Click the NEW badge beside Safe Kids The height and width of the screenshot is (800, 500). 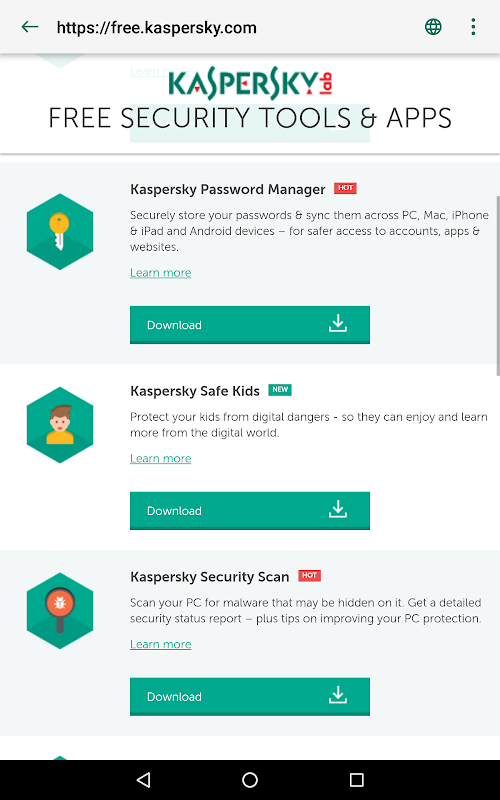pyautogui.click(x=280, y=390)
